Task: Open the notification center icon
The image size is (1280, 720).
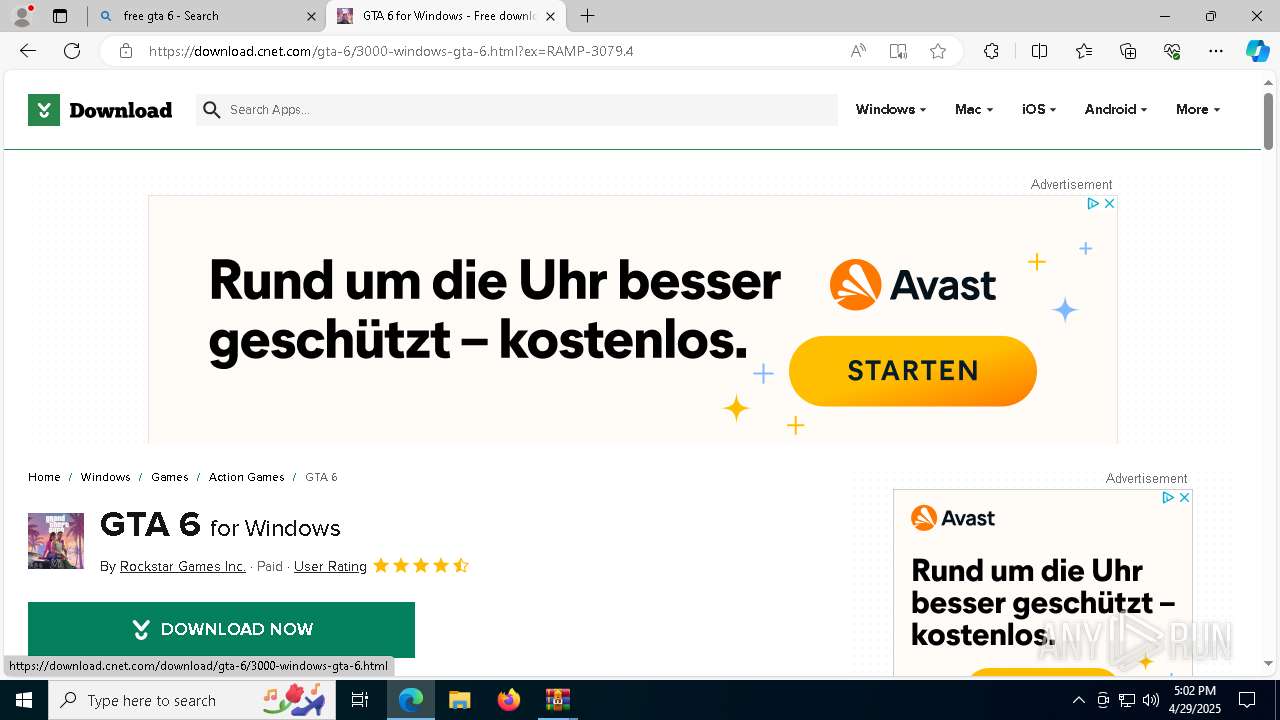Action: (1247, 700)
